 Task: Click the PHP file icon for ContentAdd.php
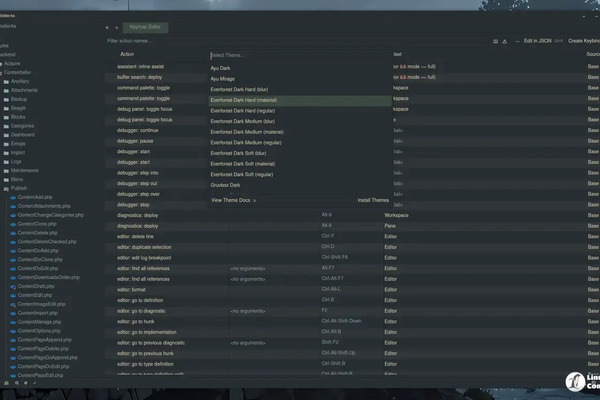(13, 197)
